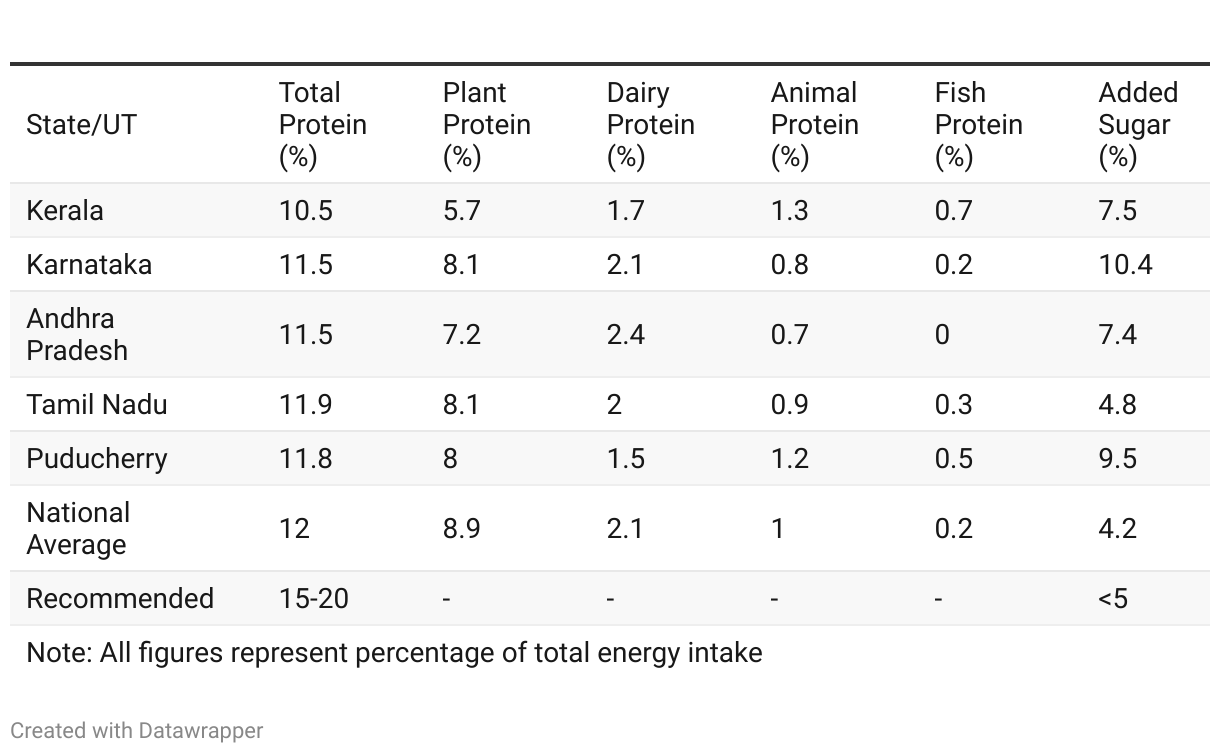The image size is (1220, 754).
Task: Select the Total Protein (%) column header
Action: [323, 125]
